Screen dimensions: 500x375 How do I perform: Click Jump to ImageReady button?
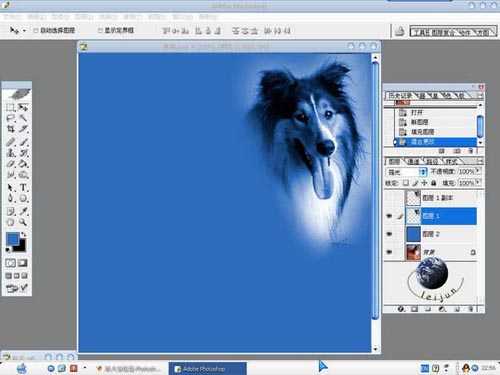(17, 288)
